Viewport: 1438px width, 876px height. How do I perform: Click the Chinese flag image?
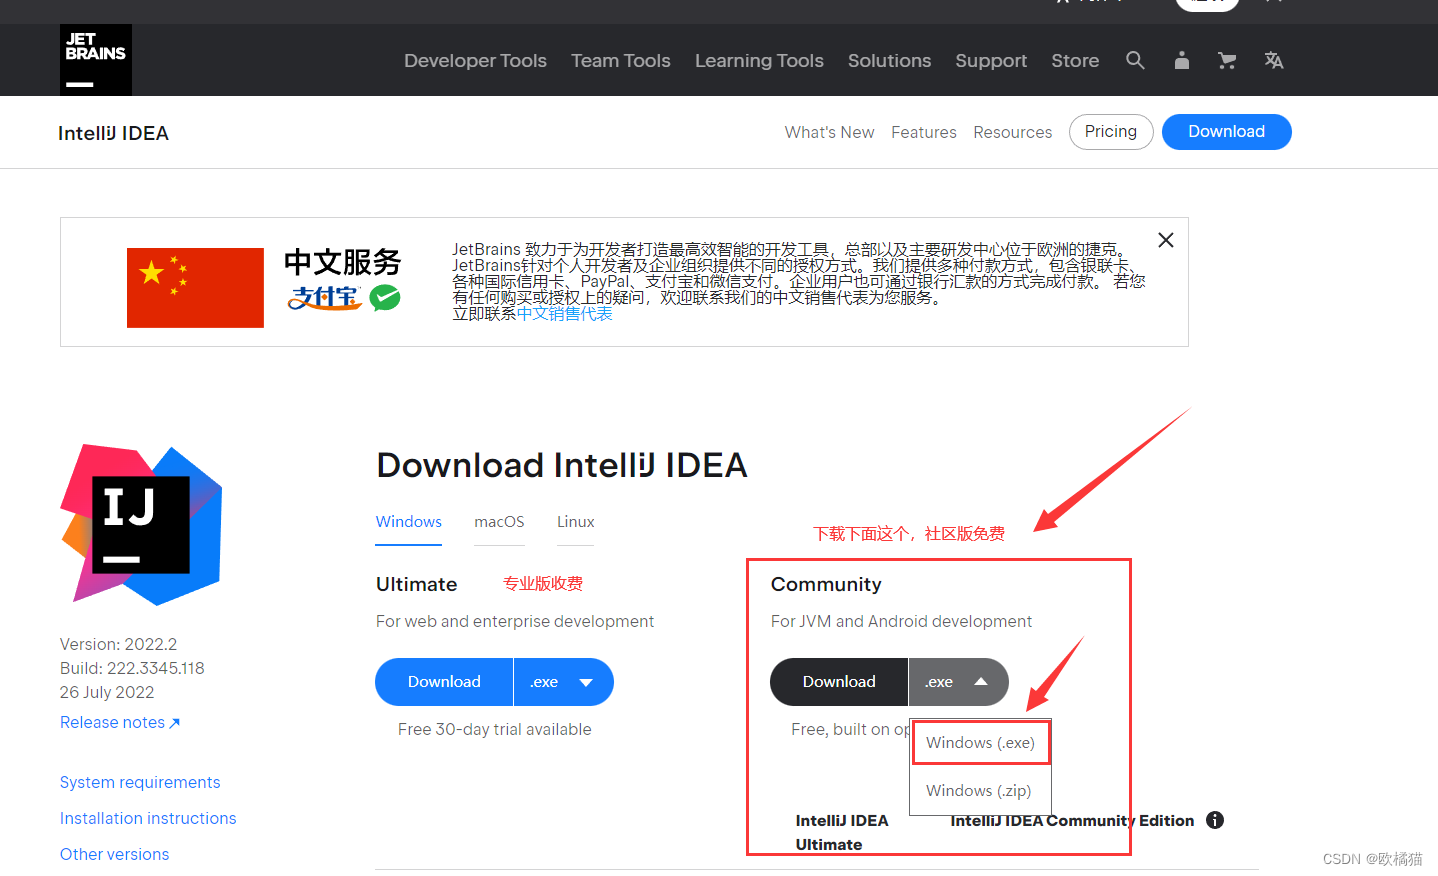point(195,288)
